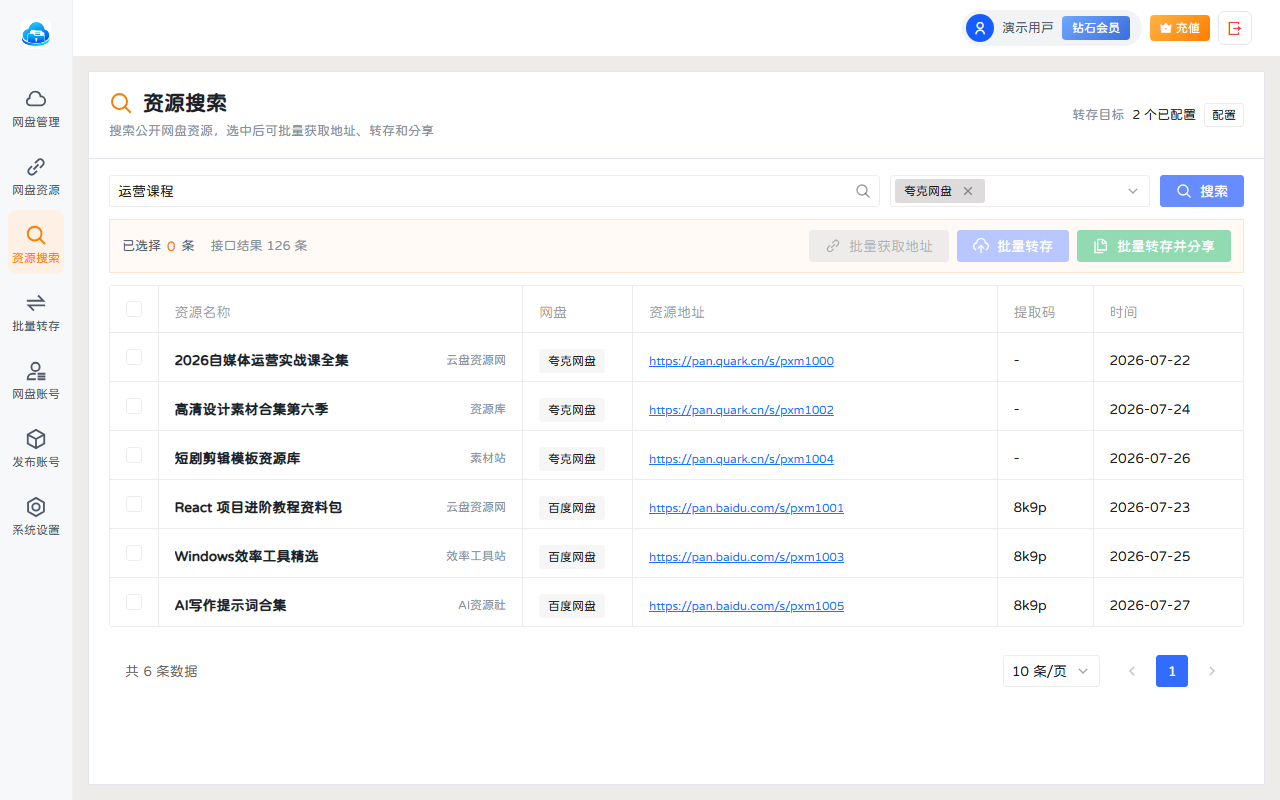Remove the 夸克网盘 filter tag
Viewport: 1280px width, 800px height.
[x=968, y=191]
